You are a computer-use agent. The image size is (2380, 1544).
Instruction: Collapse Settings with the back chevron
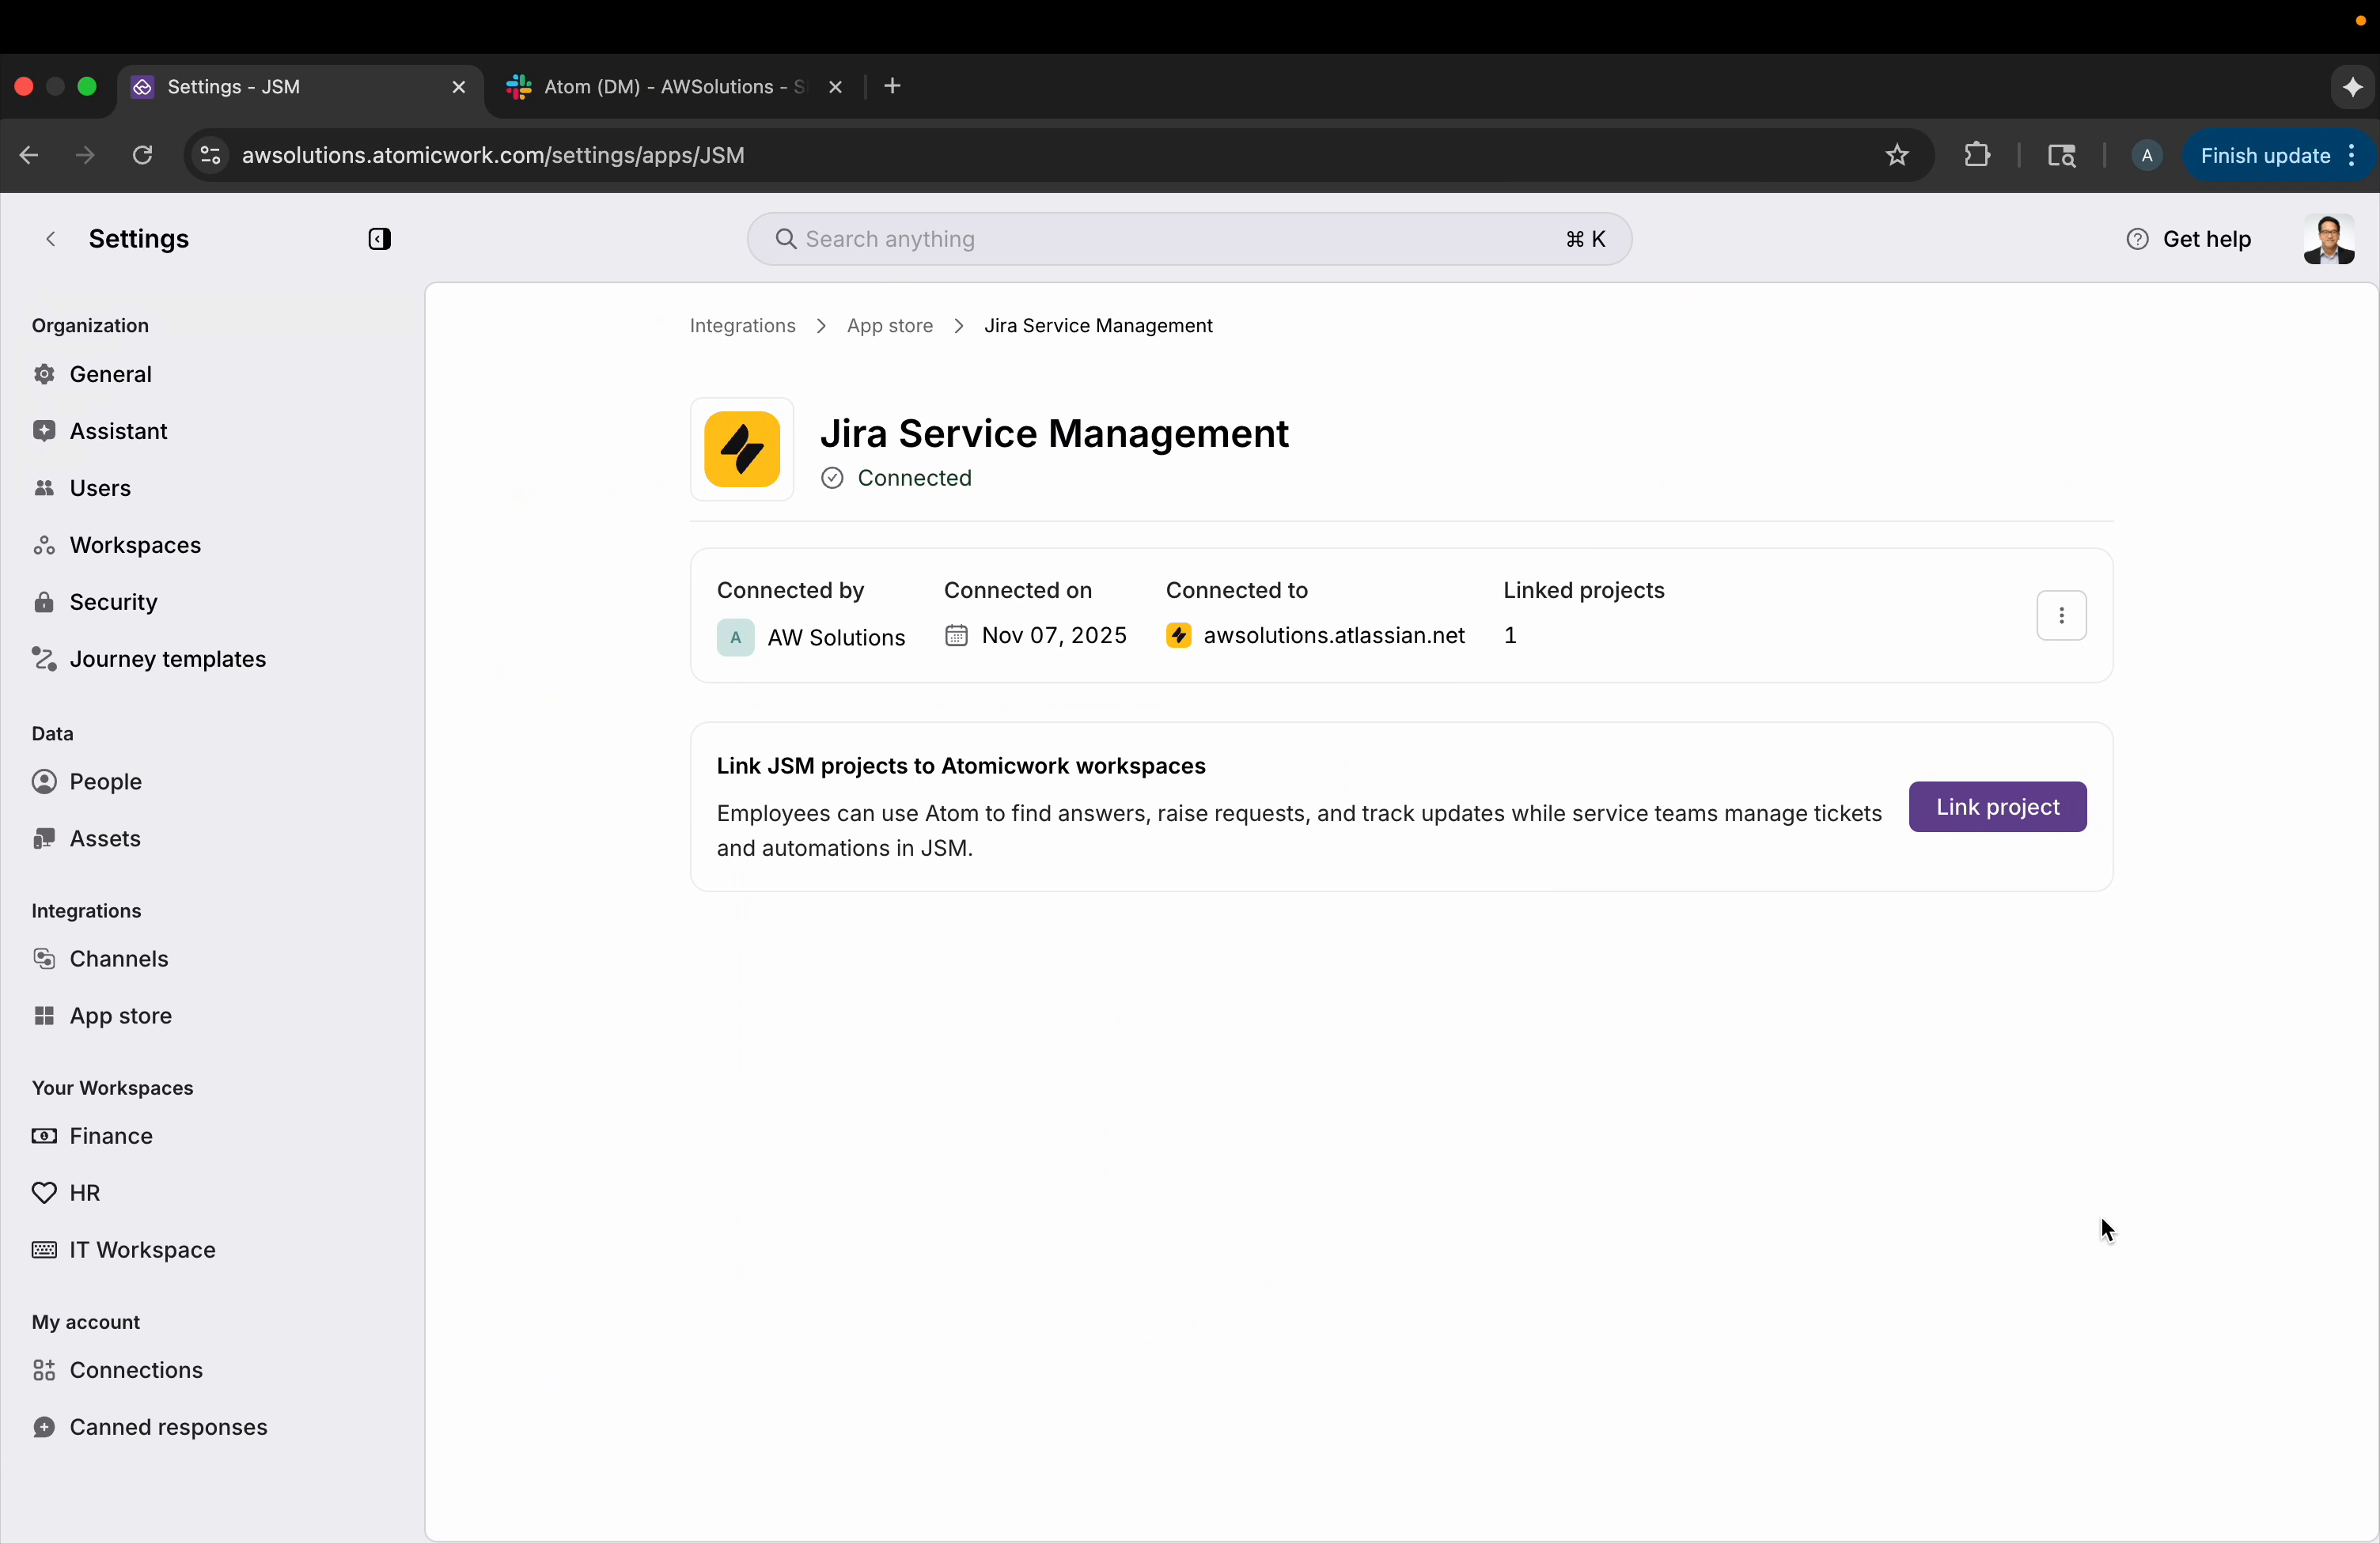pyautogui.click(x=50, y=239)
